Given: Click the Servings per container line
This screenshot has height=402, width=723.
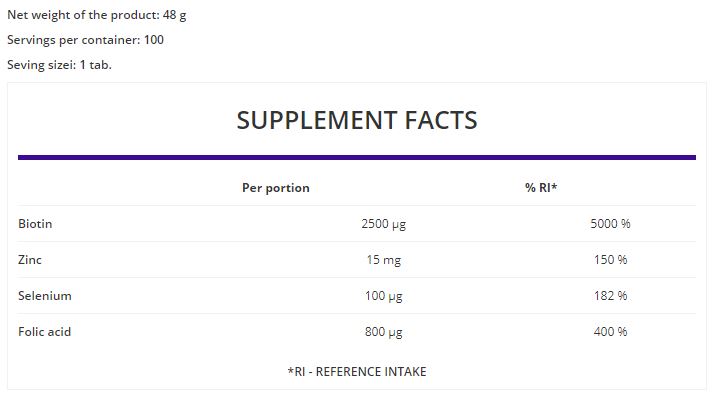Looking at the screenshot, I should [85, 40].
